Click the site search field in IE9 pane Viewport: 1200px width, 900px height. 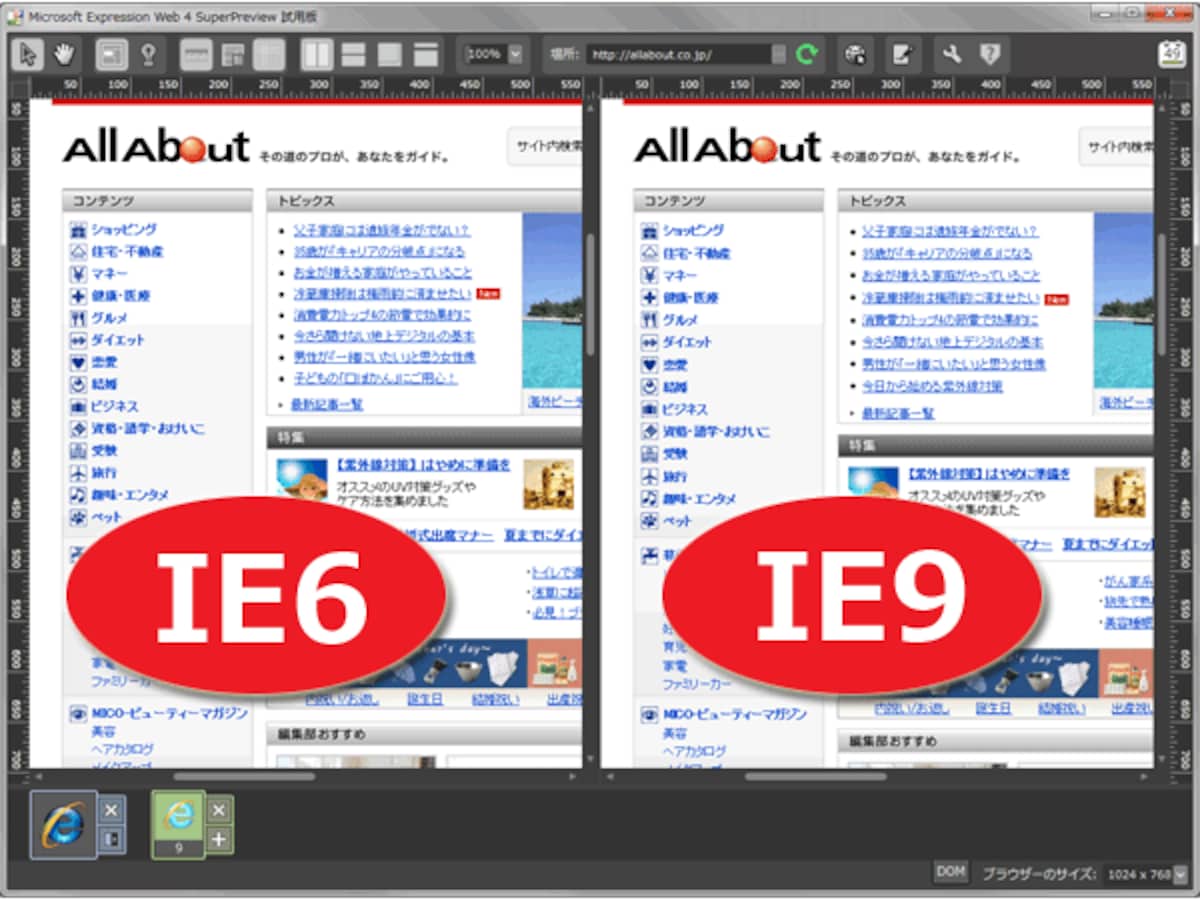pyautogui.click(x=1116, y=147)
